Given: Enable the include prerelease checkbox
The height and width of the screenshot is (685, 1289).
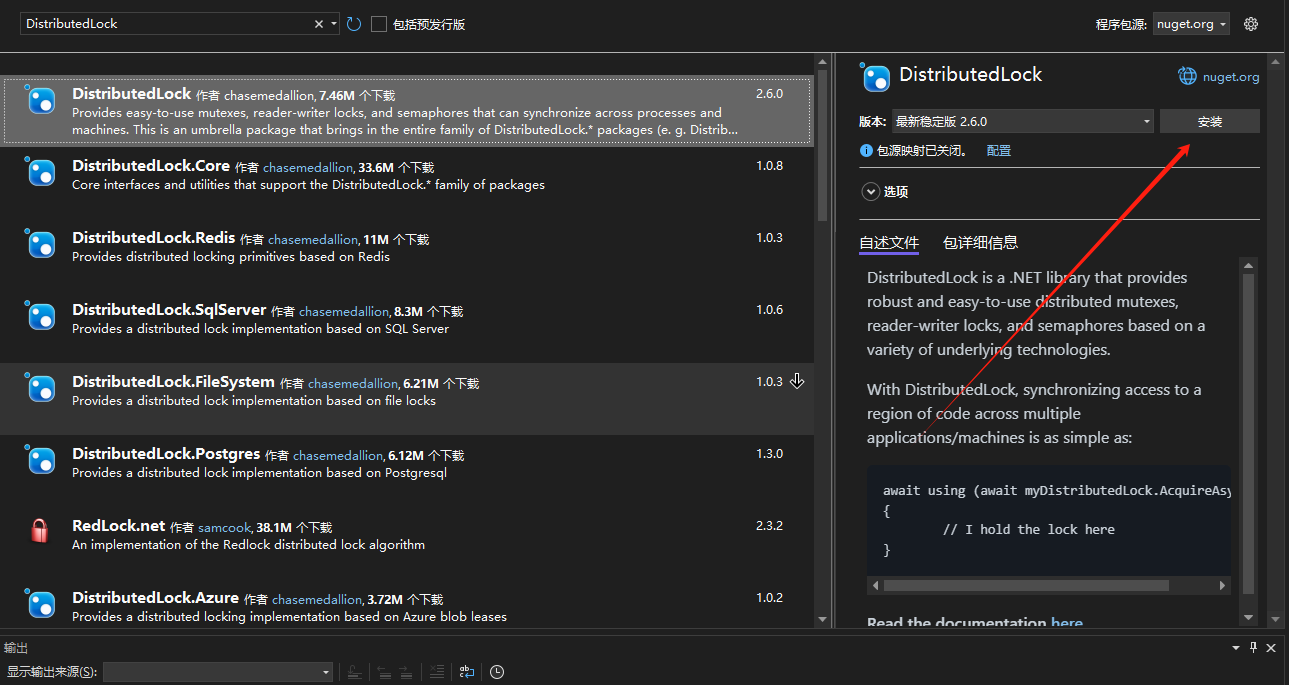Looking at the screenshot, I should click(379, 24).
